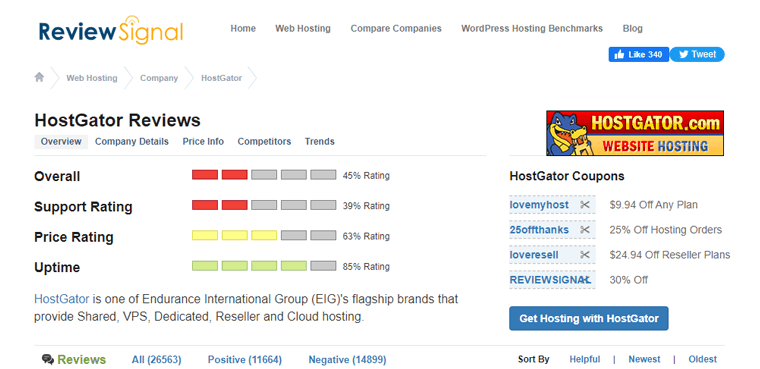Click the 'Overall' label

(x=57, y=176)
